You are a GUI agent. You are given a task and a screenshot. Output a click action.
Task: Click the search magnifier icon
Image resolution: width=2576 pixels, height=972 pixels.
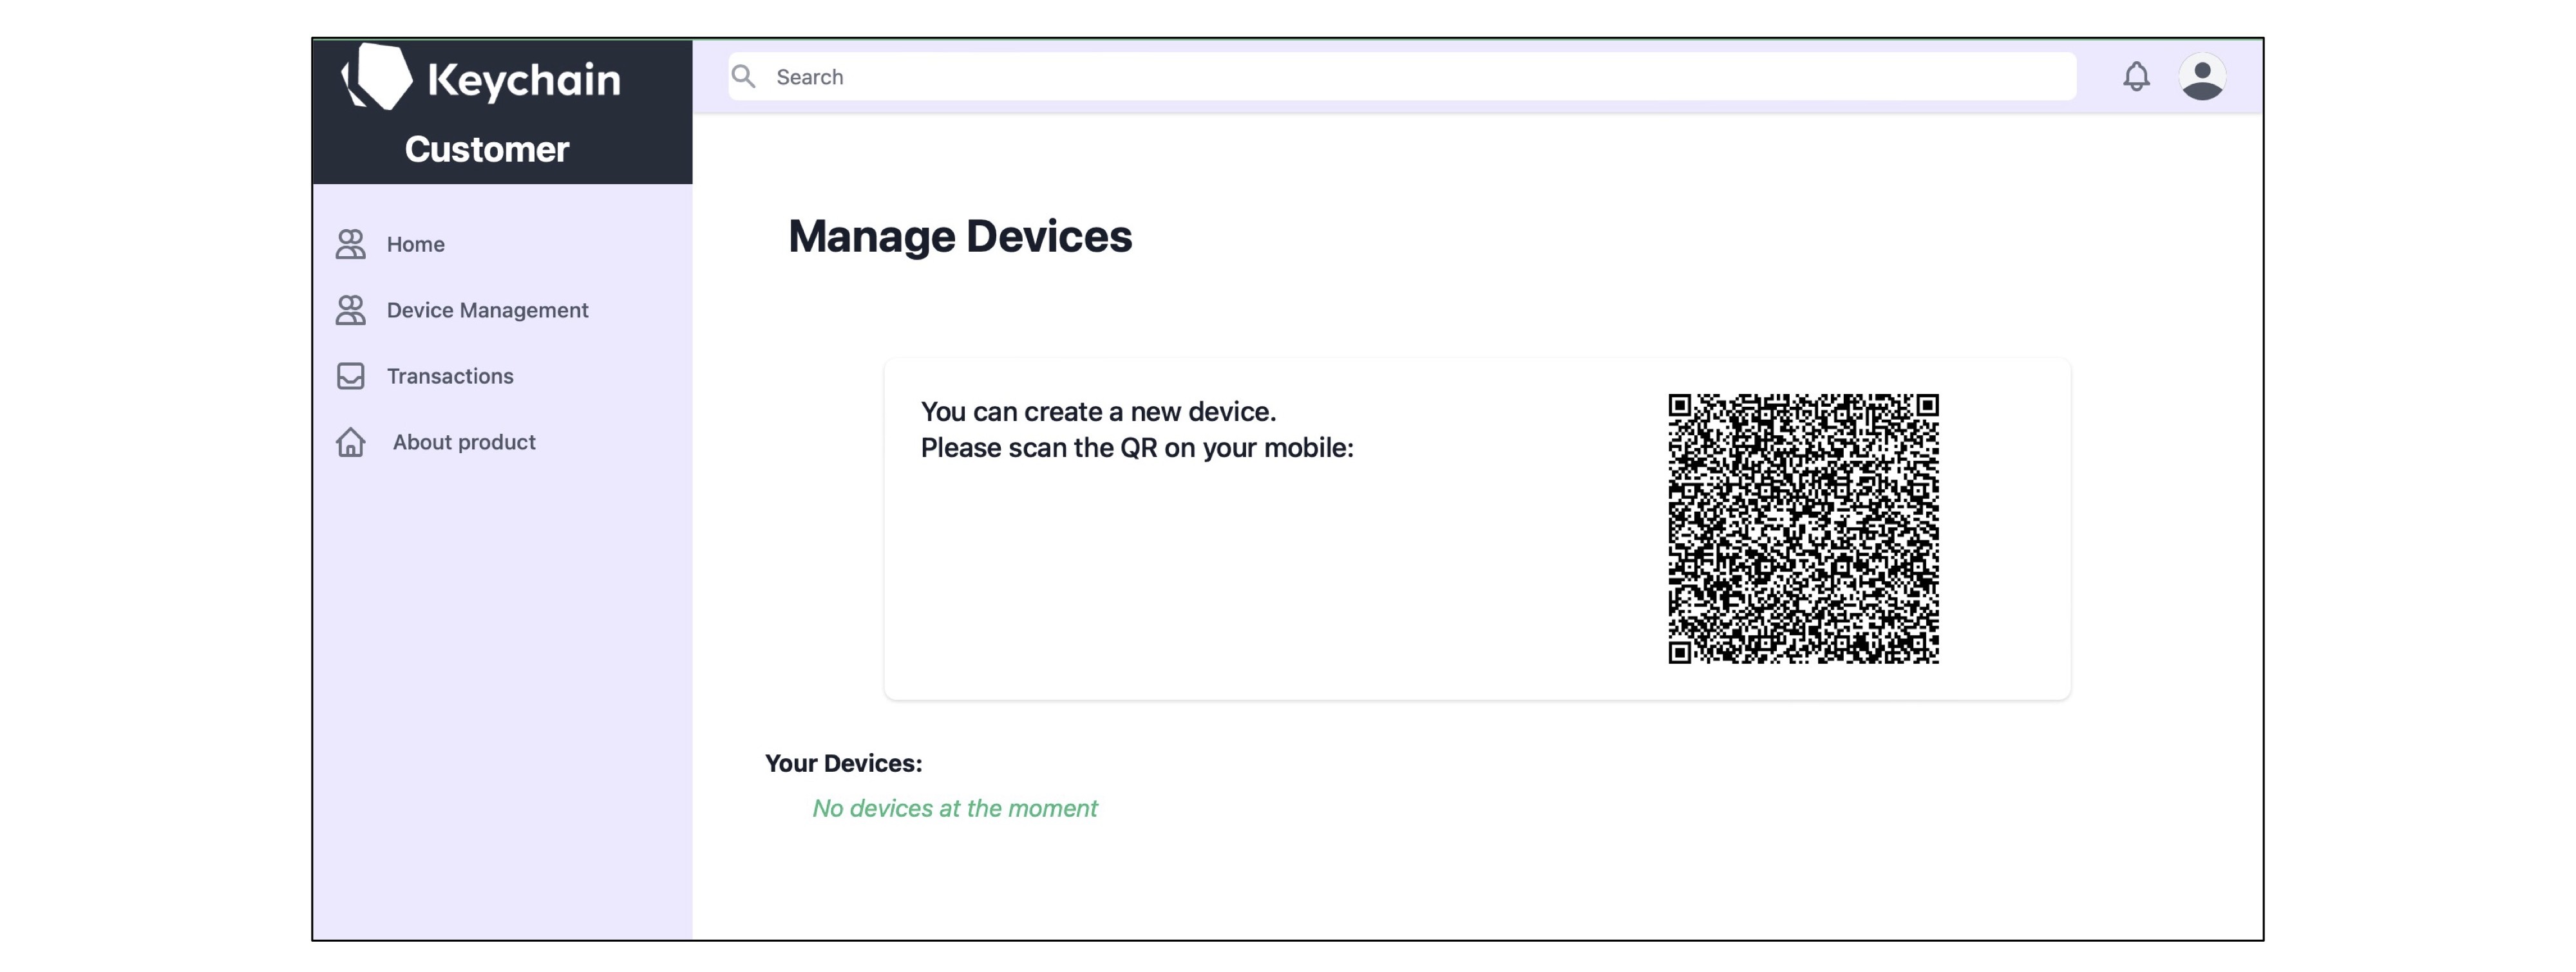(x=743, y=76)
